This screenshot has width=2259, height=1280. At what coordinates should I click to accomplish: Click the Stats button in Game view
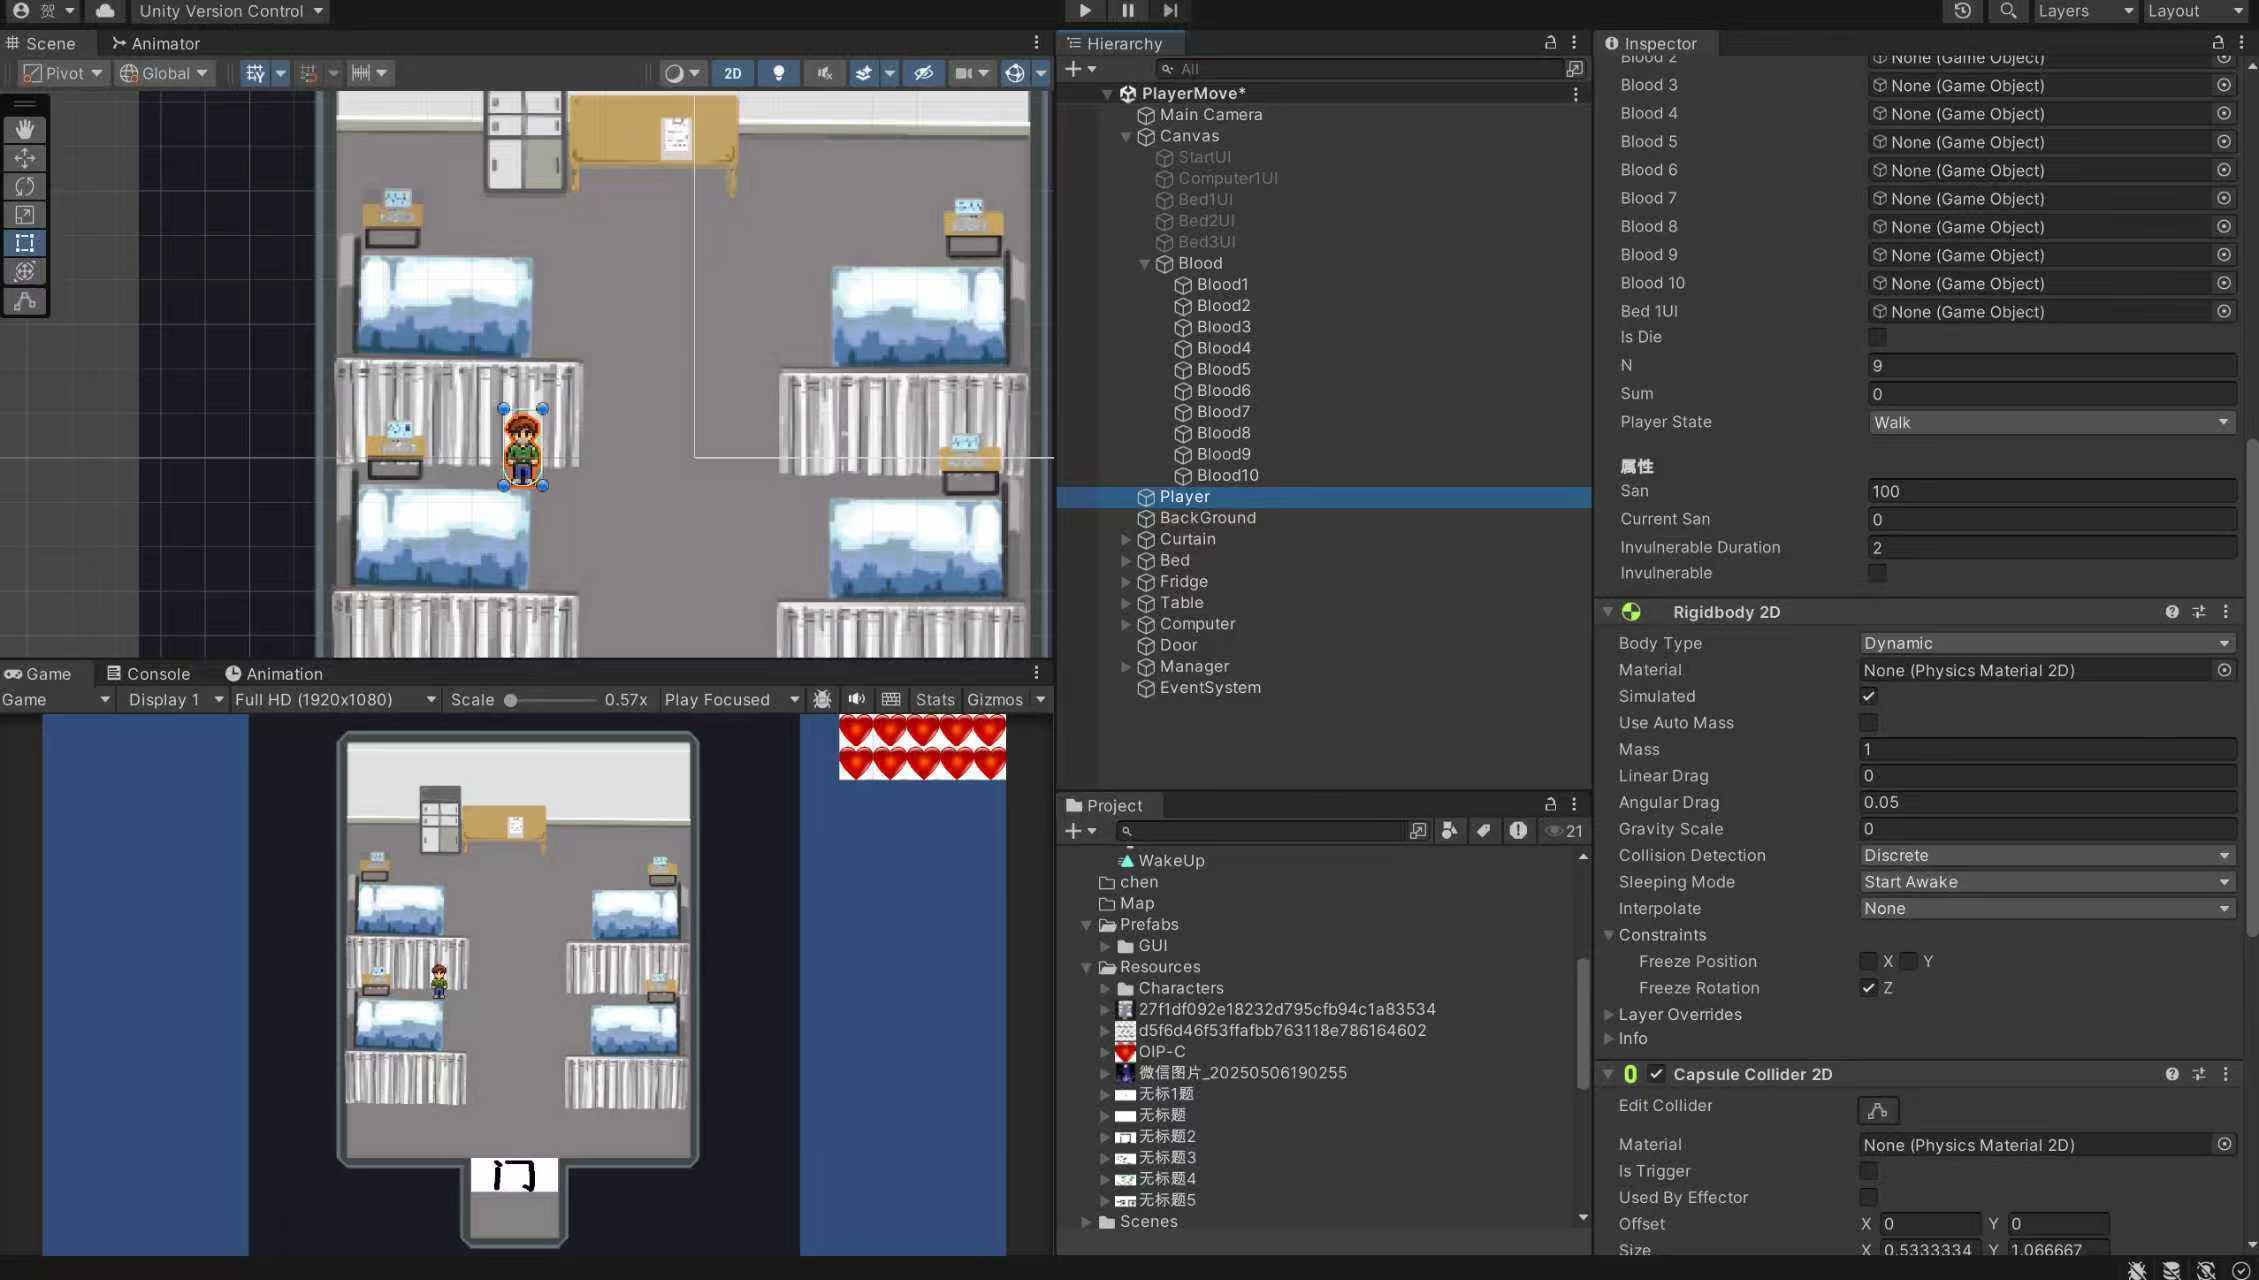[934, 699]
